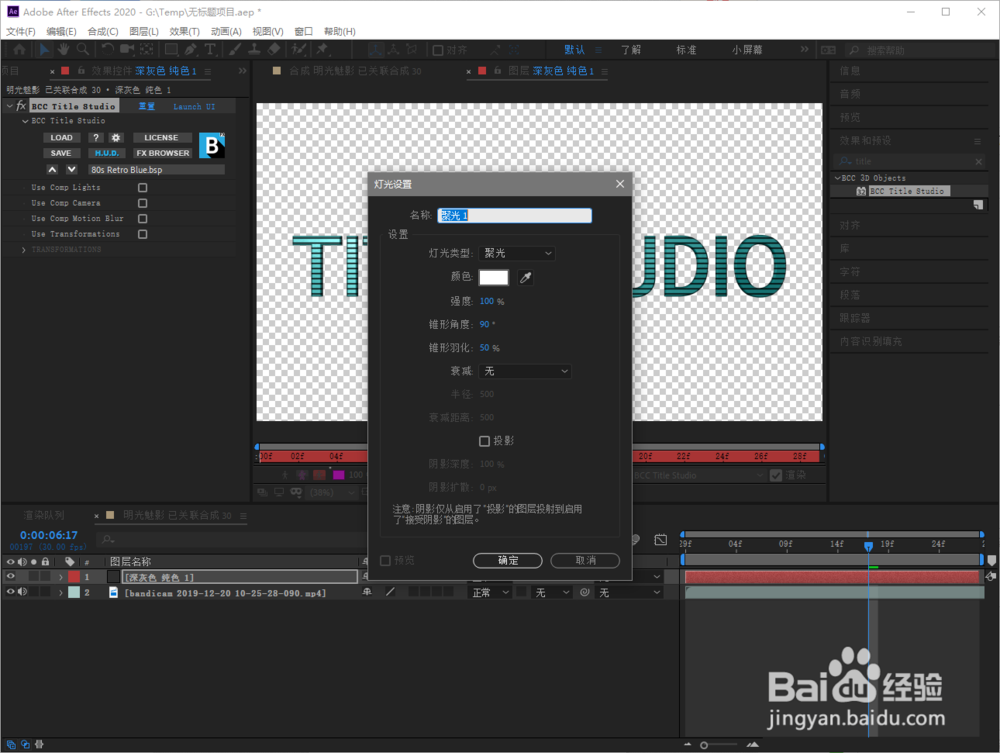This screenshot has width=1000, height=753.
Task: Click the current time indicator in the timeline
Action: point(868,546)
